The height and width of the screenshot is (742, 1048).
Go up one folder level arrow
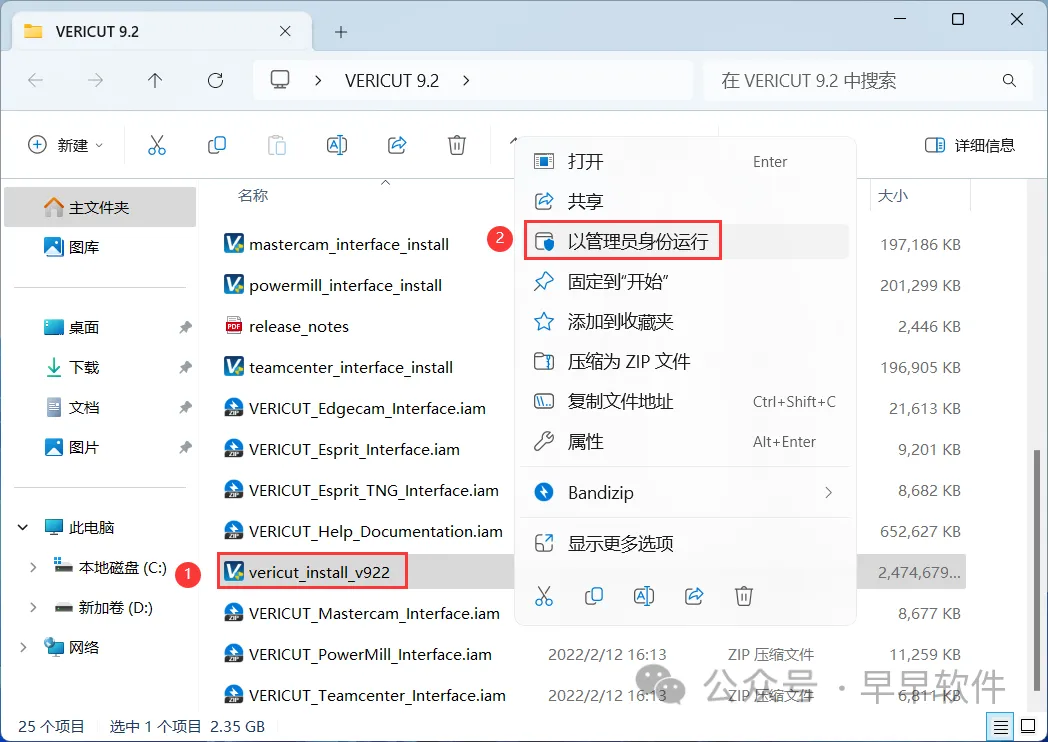pos(155,81)
